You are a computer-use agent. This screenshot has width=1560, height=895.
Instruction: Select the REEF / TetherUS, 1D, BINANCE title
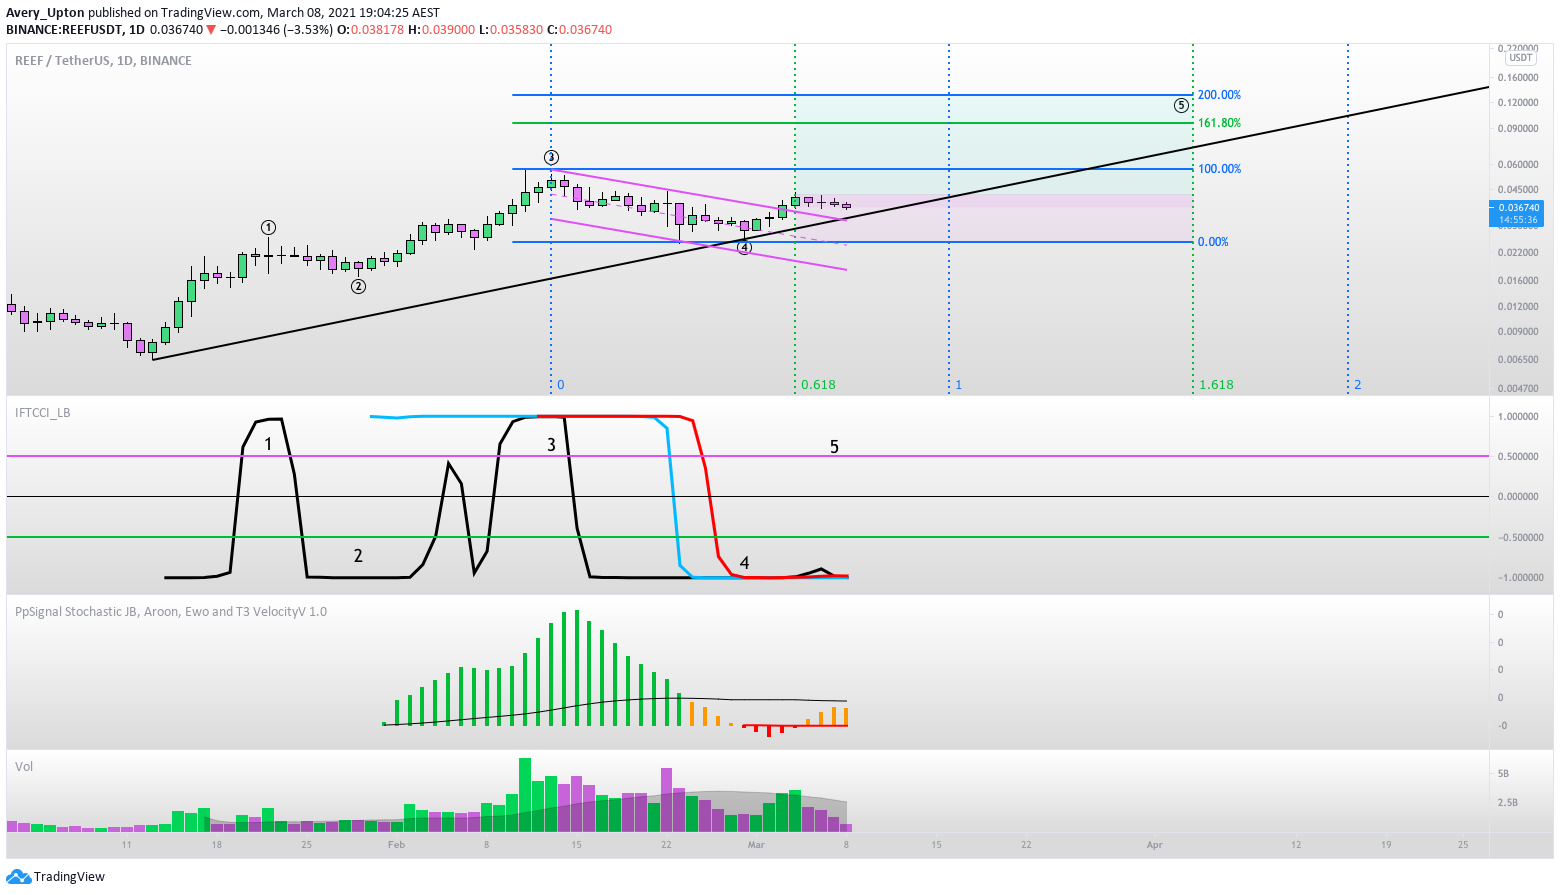(103, 61)
